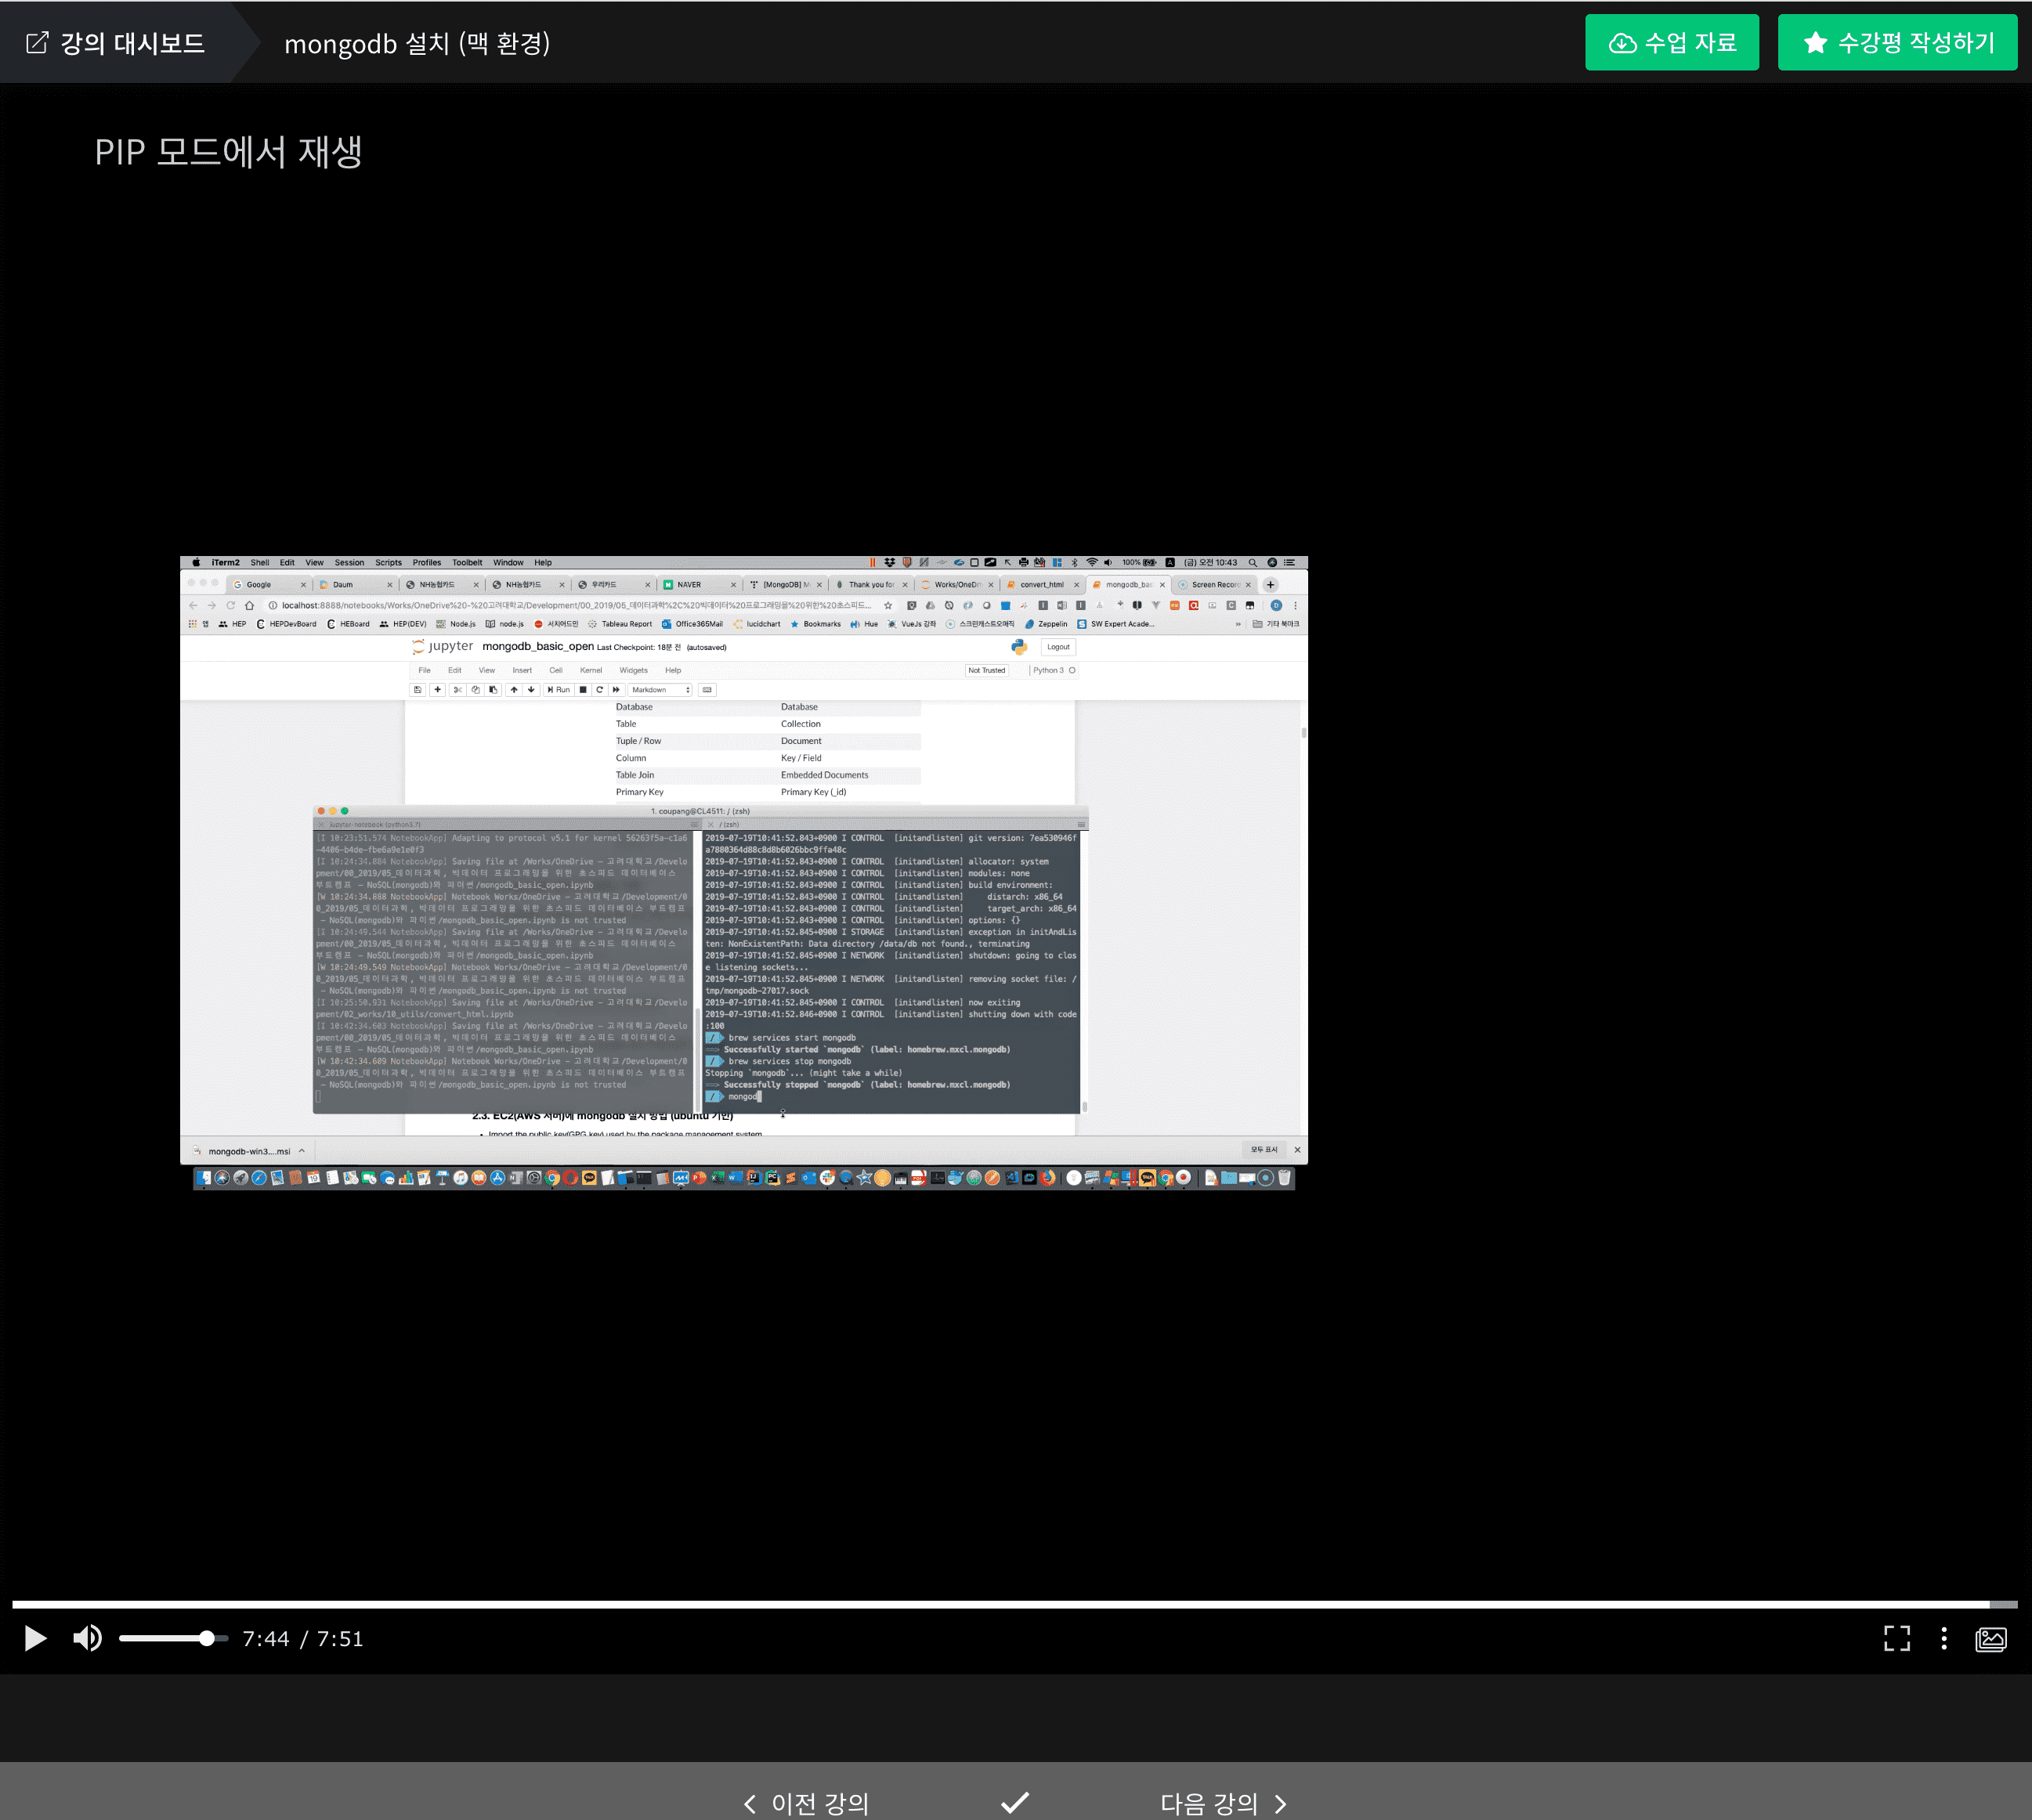The width and height of the screenshot is (2032, 1820).
Task: Expand the mongodb-win3 msi download chevron
Action: pyautogui.click(x=301, y=1151)
